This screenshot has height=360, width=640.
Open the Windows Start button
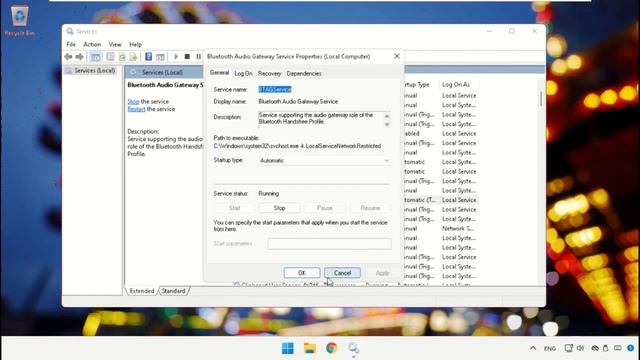(x=288, y=348)
